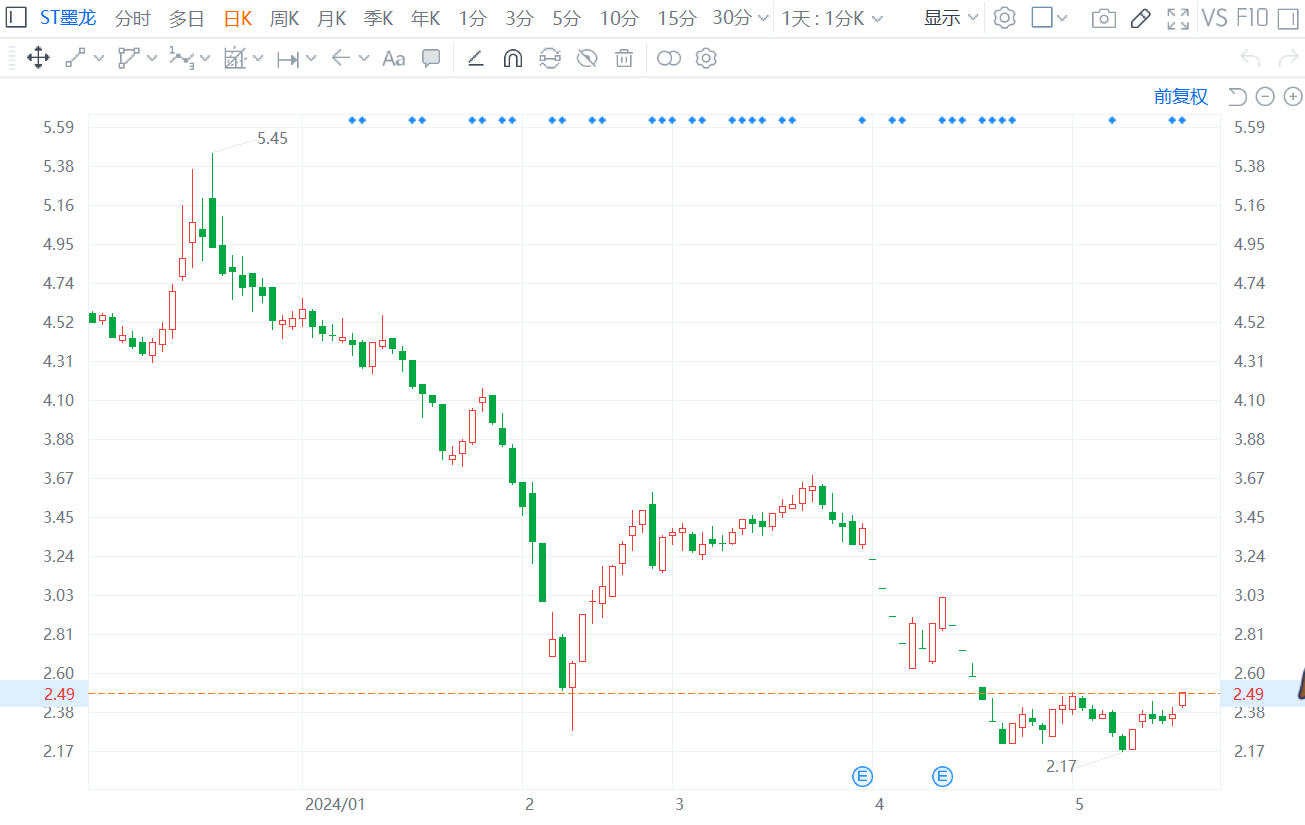
Task: Click the first E event marker near April
Action: coord(863,775)
